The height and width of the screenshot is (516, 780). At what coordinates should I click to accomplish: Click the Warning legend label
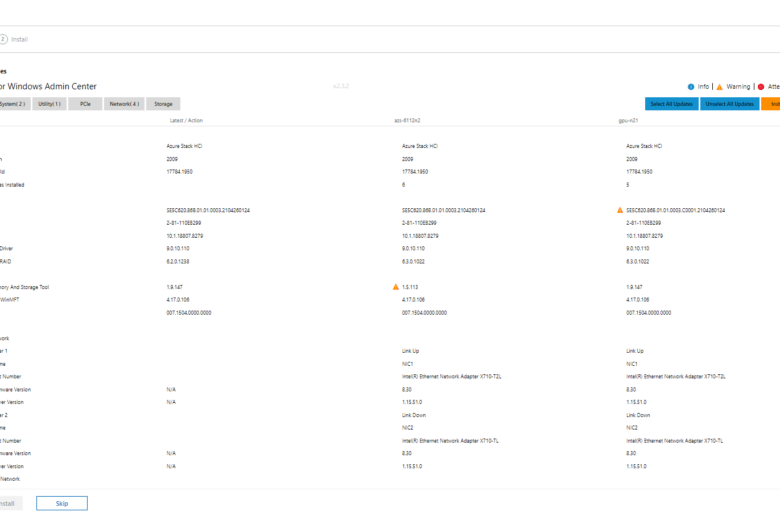pos(738,87)
